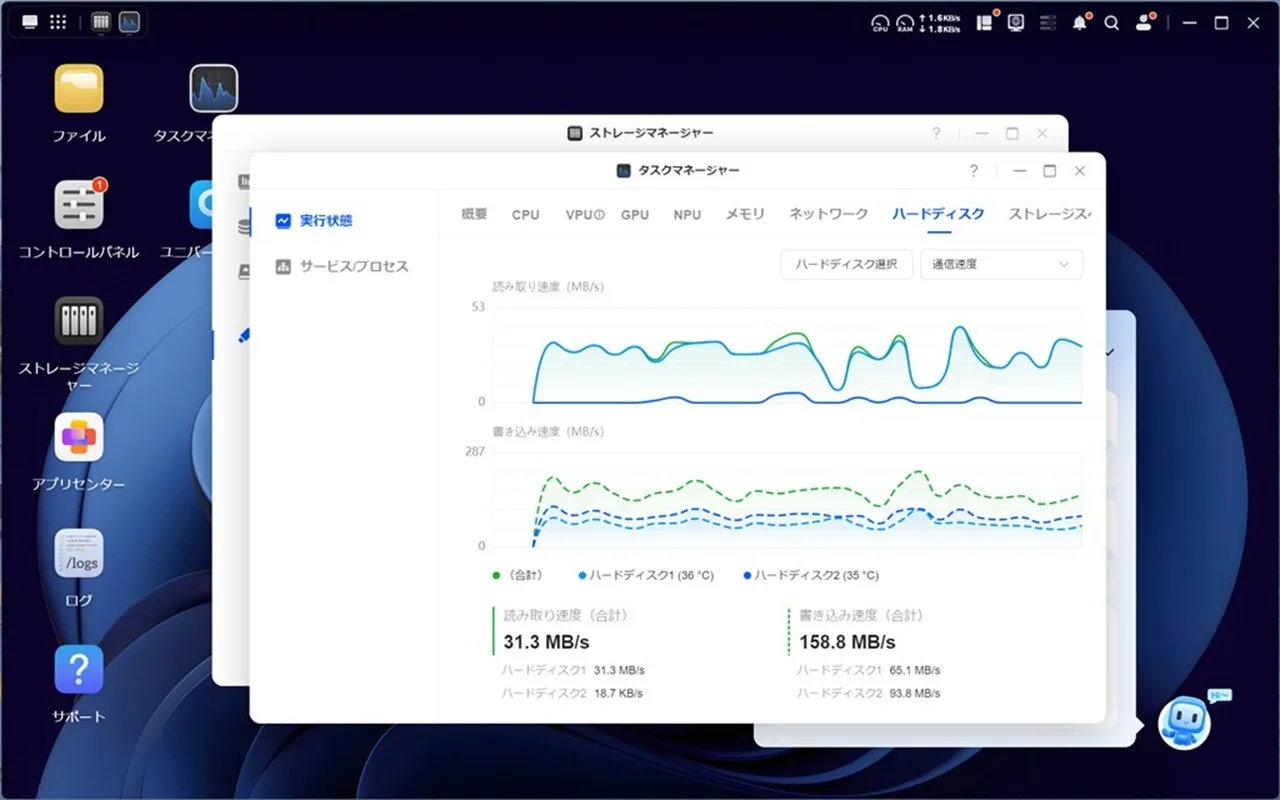Toggle the 合計 legend series

coord(517,576)
